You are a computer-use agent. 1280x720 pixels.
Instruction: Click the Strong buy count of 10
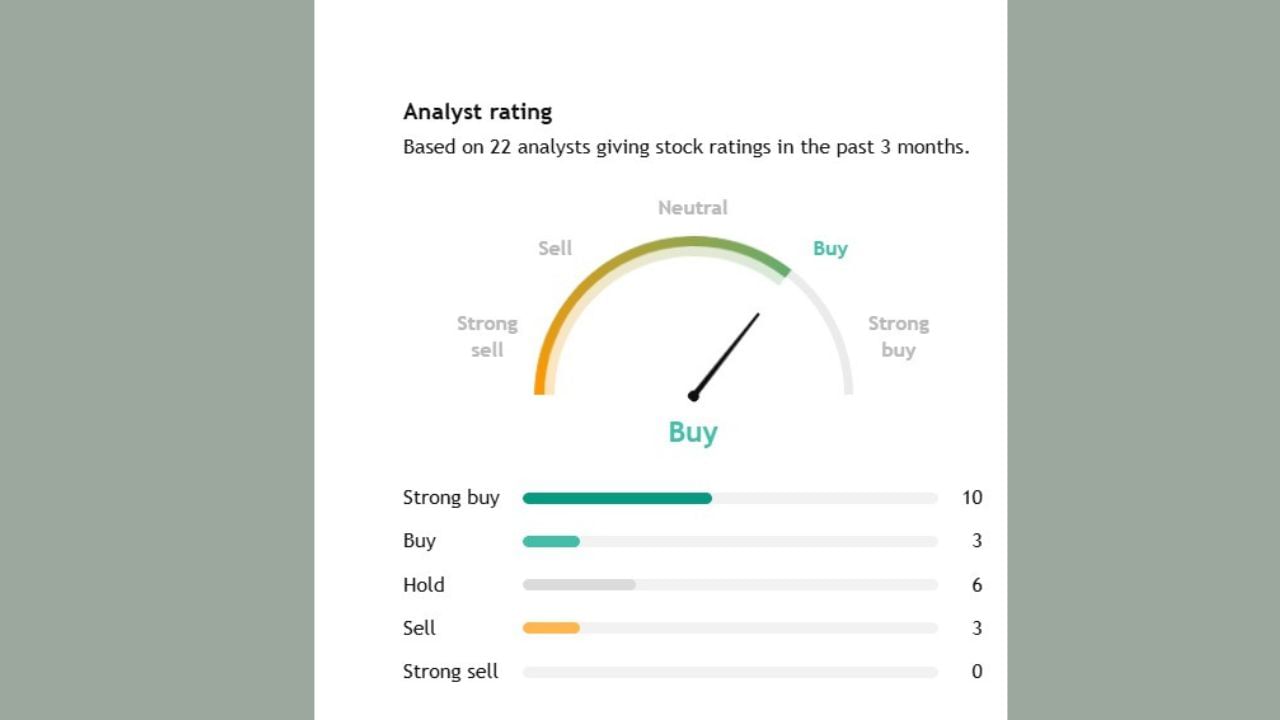click(972, 498)
